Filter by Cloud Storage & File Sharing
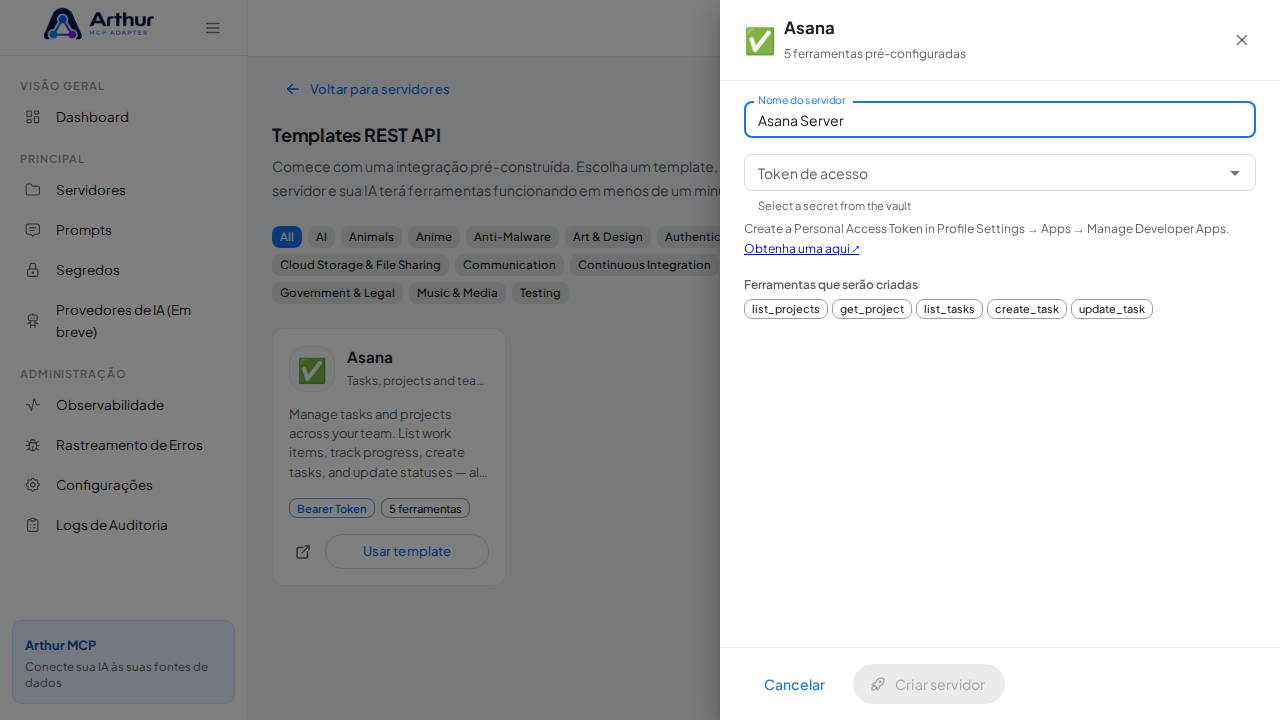 [360, 265]
